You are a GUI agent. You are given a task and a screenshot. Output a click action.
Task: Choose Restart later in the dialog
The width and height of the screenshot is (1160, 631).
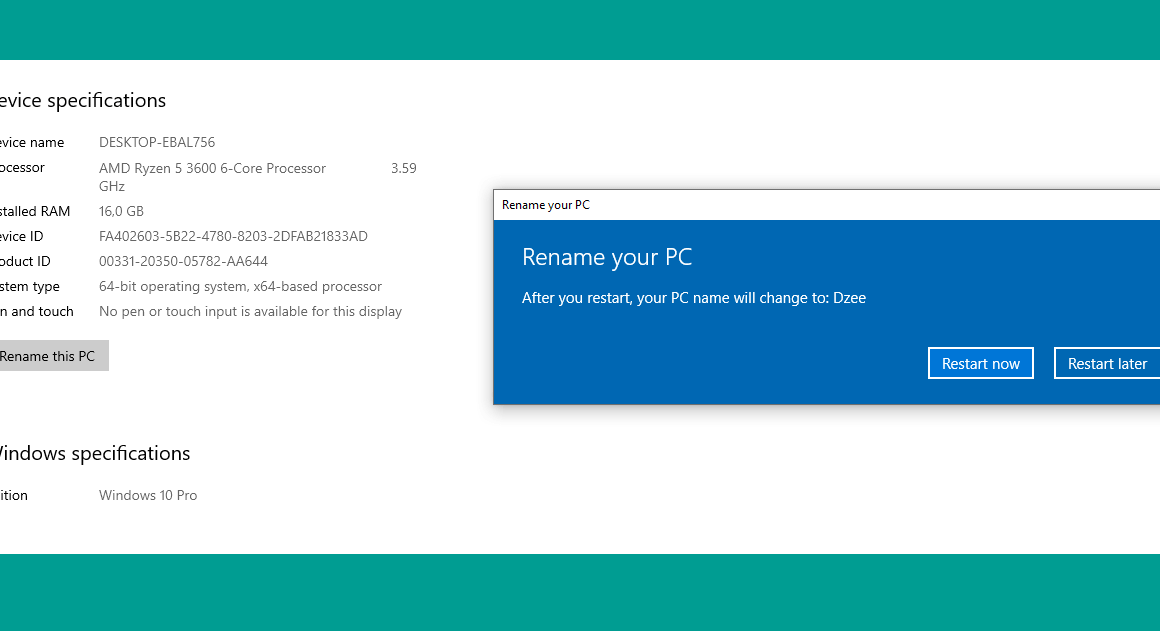pyautogui.click(x=1107, y=363)
